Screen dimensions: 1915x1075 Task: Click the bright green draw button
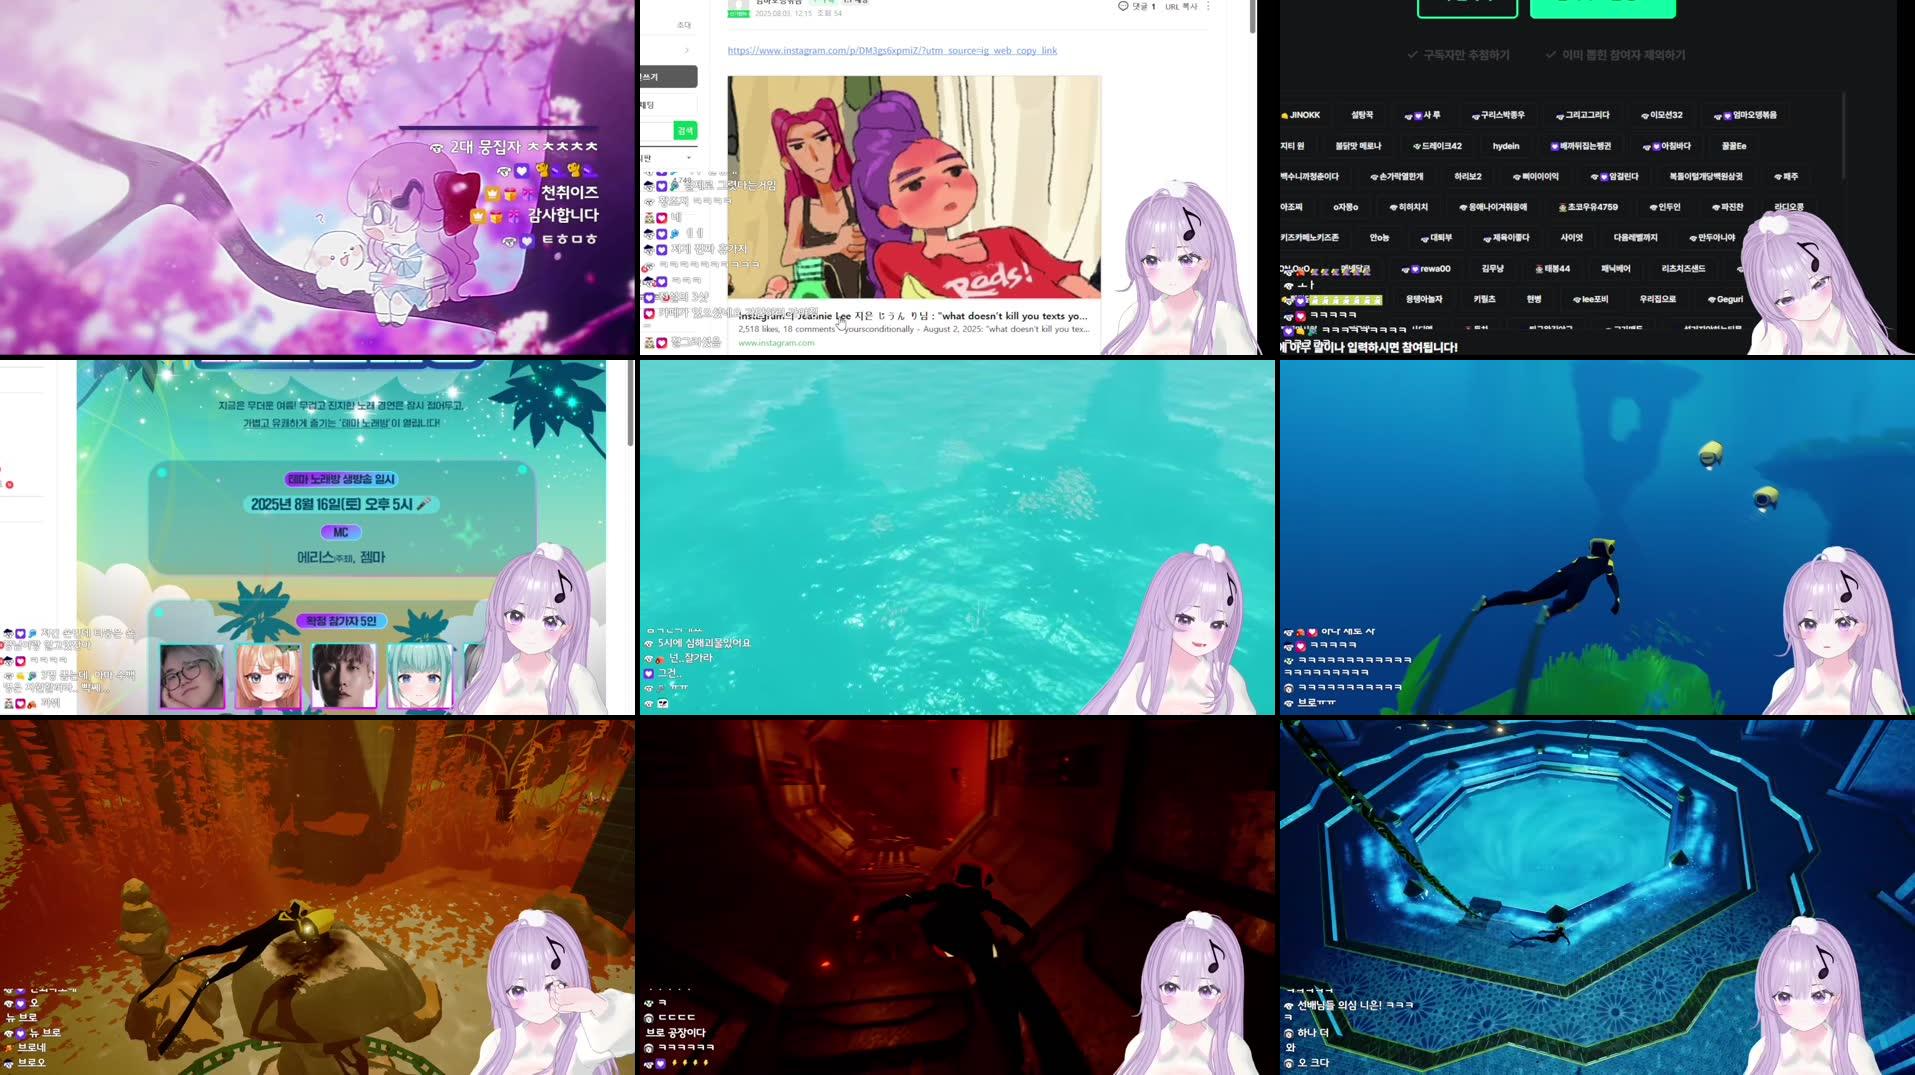[1602, 8]
